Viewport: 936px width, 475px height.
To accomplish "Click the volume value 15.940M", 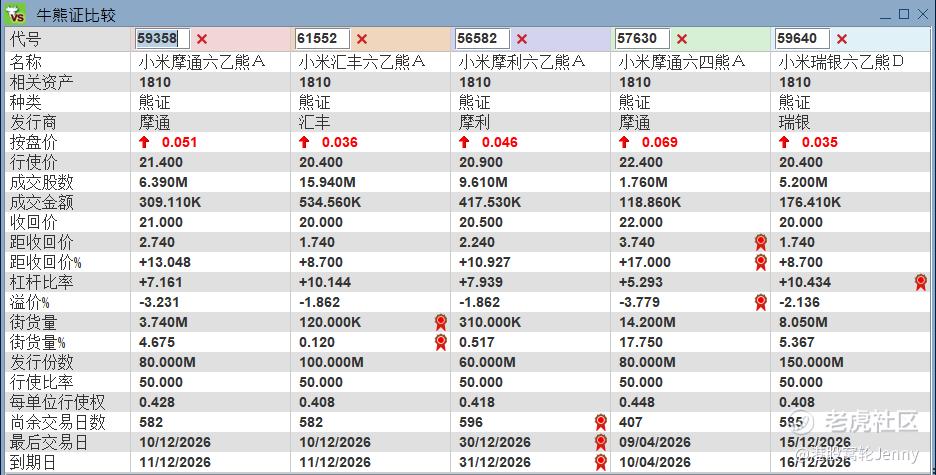I will (x=327, y=182).
